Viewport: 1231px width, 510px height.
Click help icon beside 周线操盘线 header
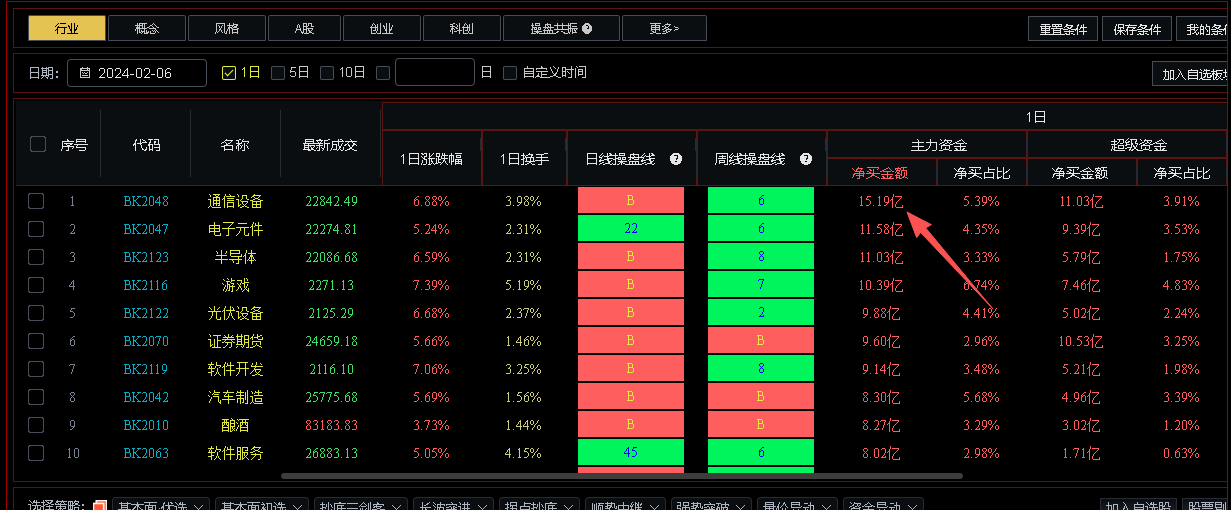[806, 159]
